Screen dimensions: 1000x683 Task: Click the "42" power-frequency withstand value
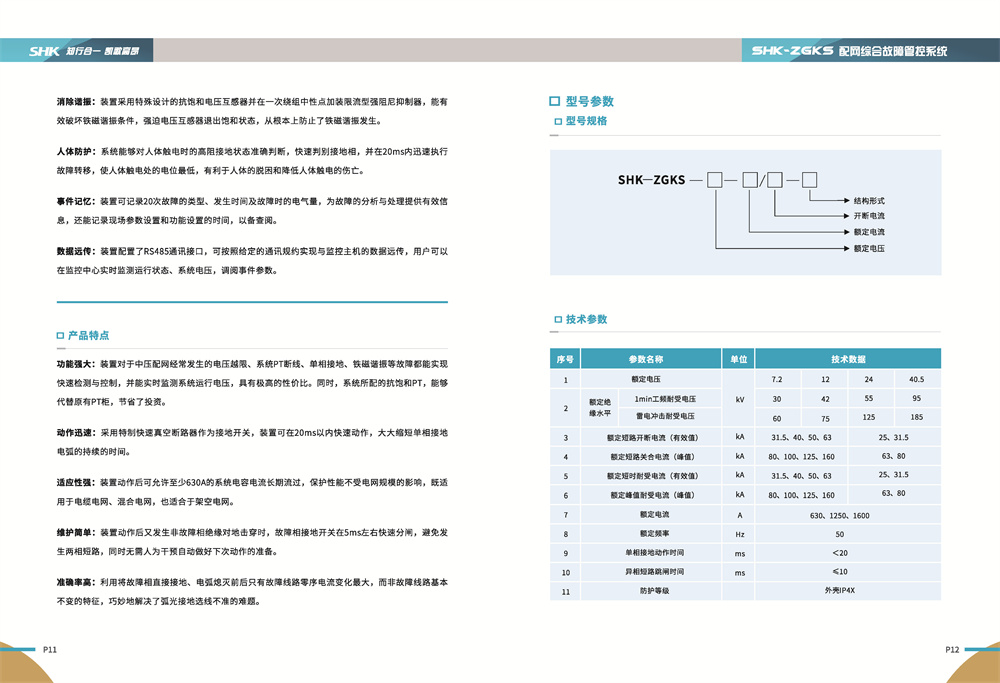(x=825, y=399)
